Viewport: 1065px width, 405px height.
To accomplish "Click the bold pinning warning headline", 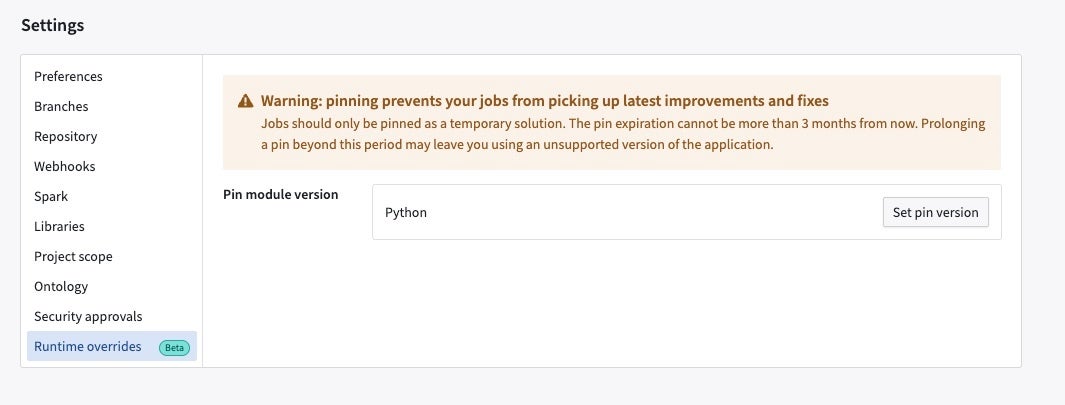I will click(545, 101).
